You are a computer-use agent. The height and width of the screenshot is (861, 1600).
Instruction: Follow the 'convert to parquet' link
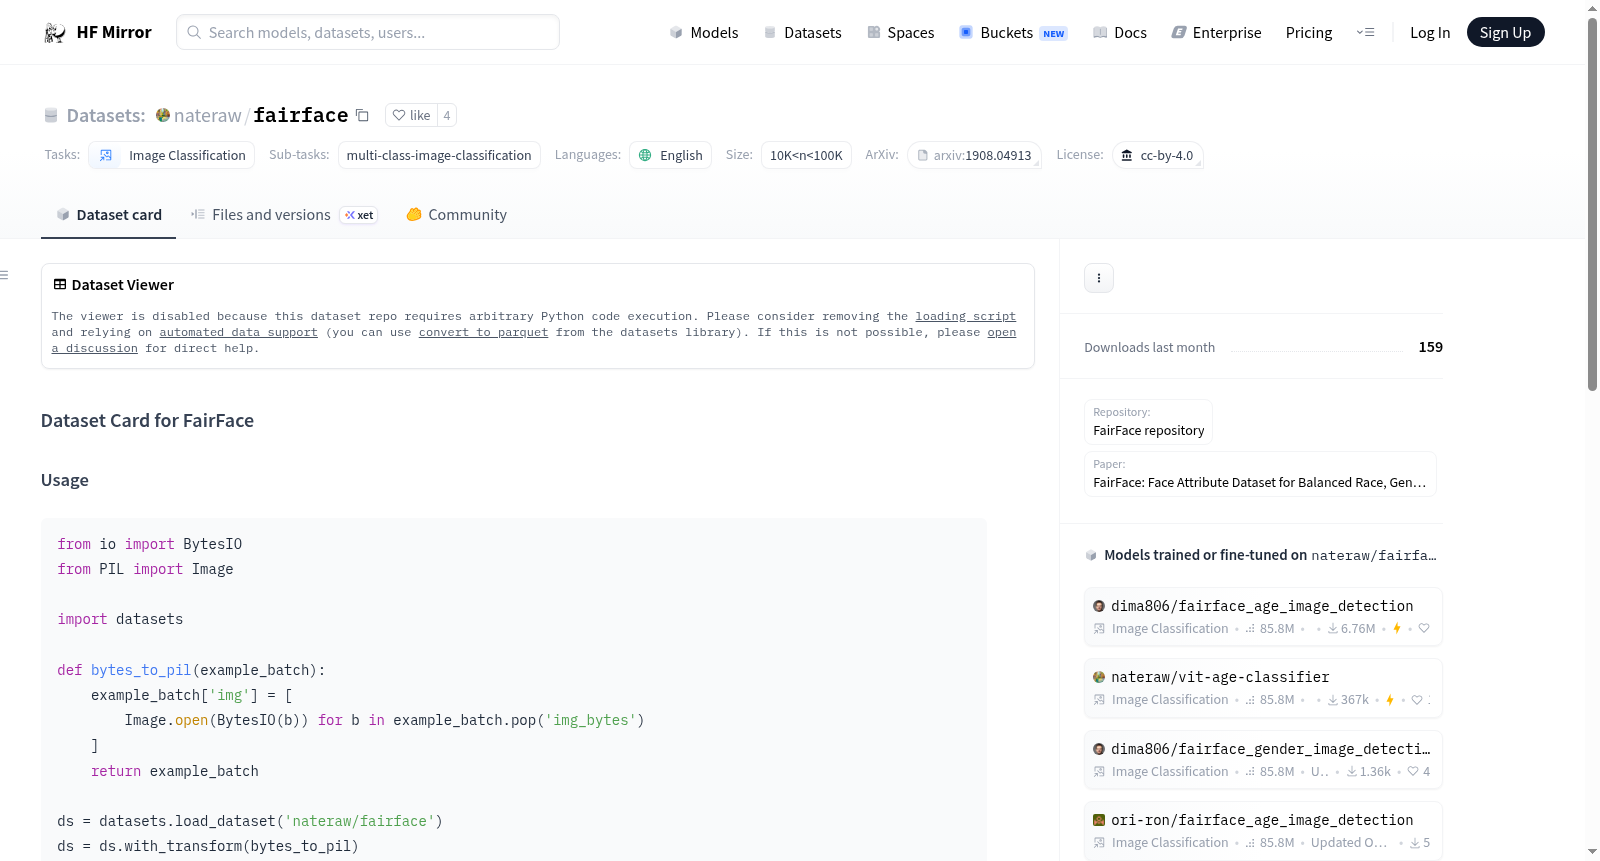[483, 332]
